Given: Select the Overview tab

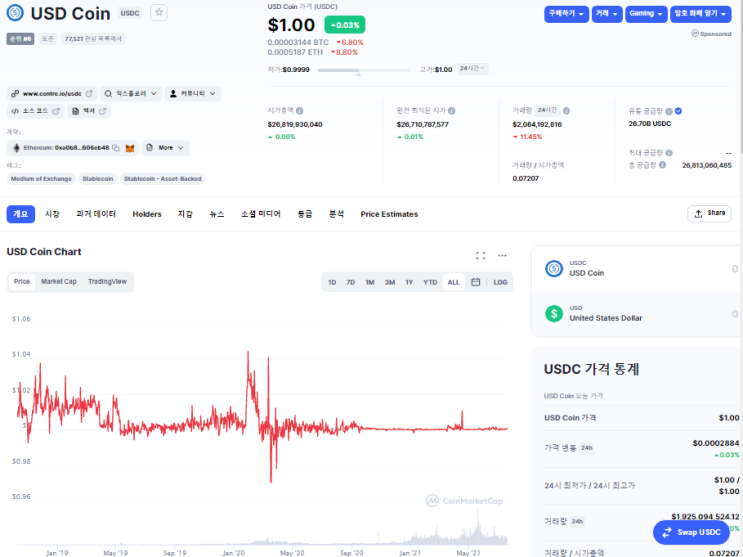Looking at the screenshot, I should (x=20, y=214).
